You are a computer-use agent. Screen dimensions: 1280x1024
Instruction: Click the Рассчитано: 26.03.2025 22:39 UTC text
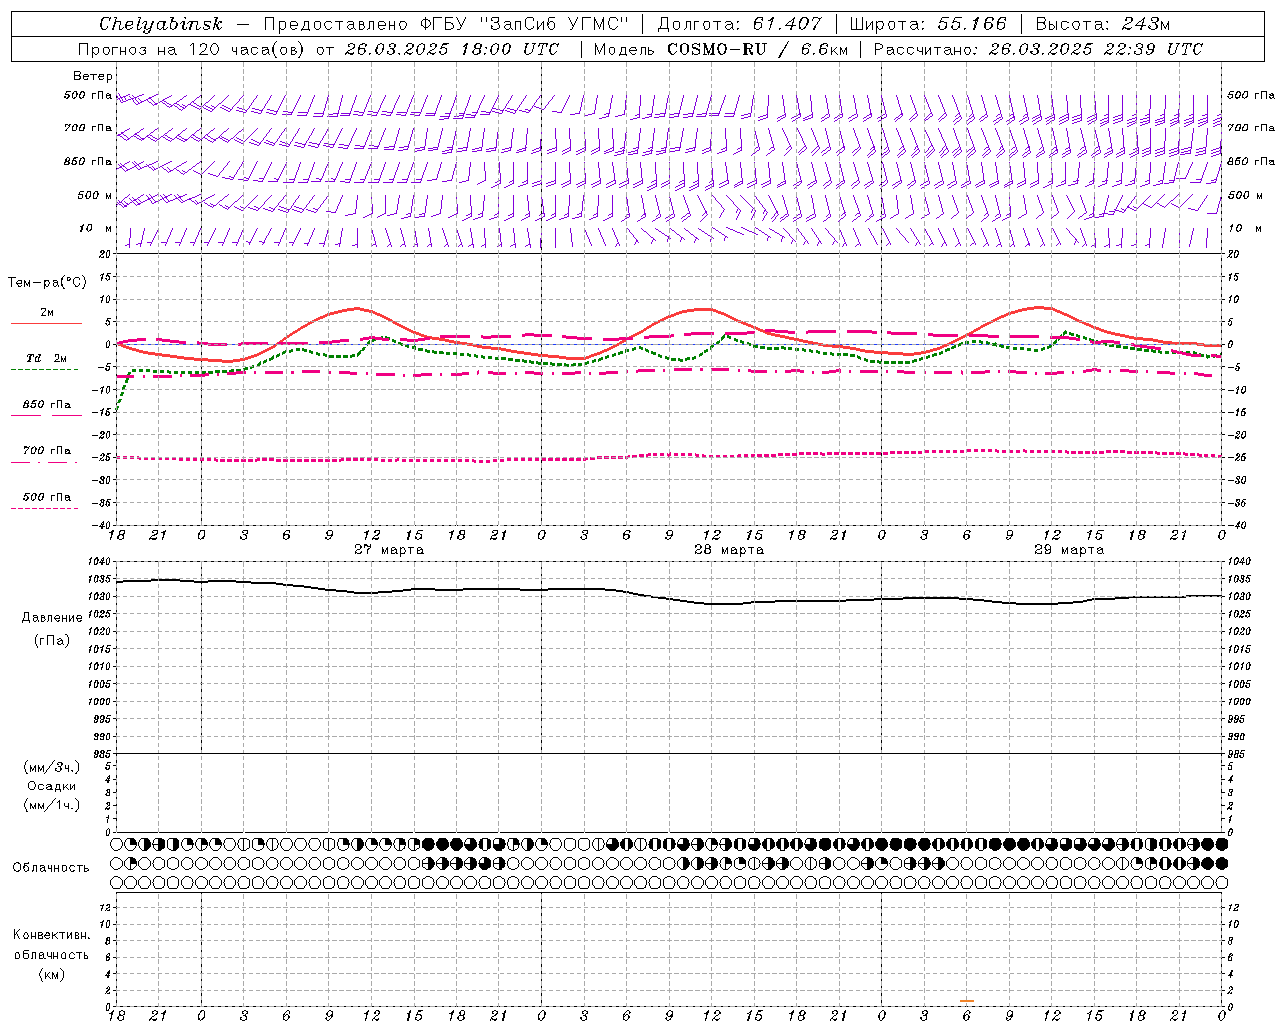click(1038, 49)
